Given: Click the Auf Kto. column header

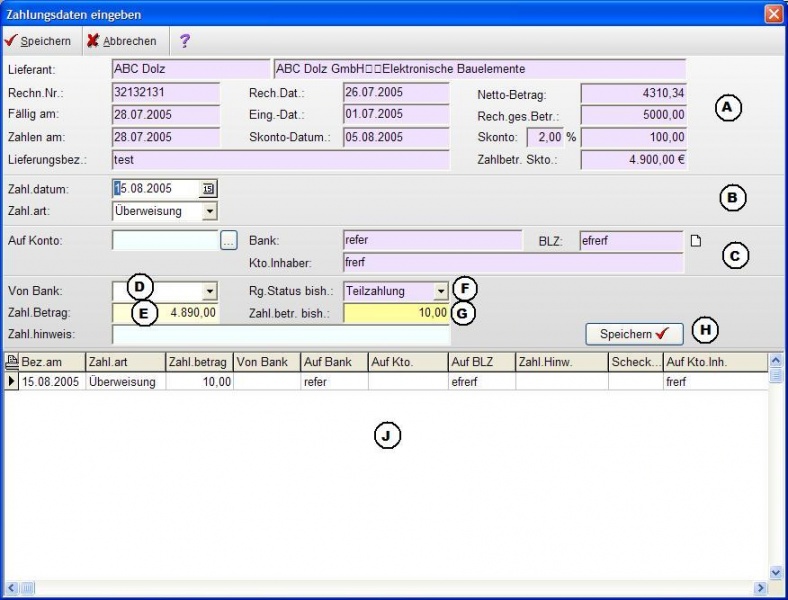Looking at the screenshot, I should [408, 362].
